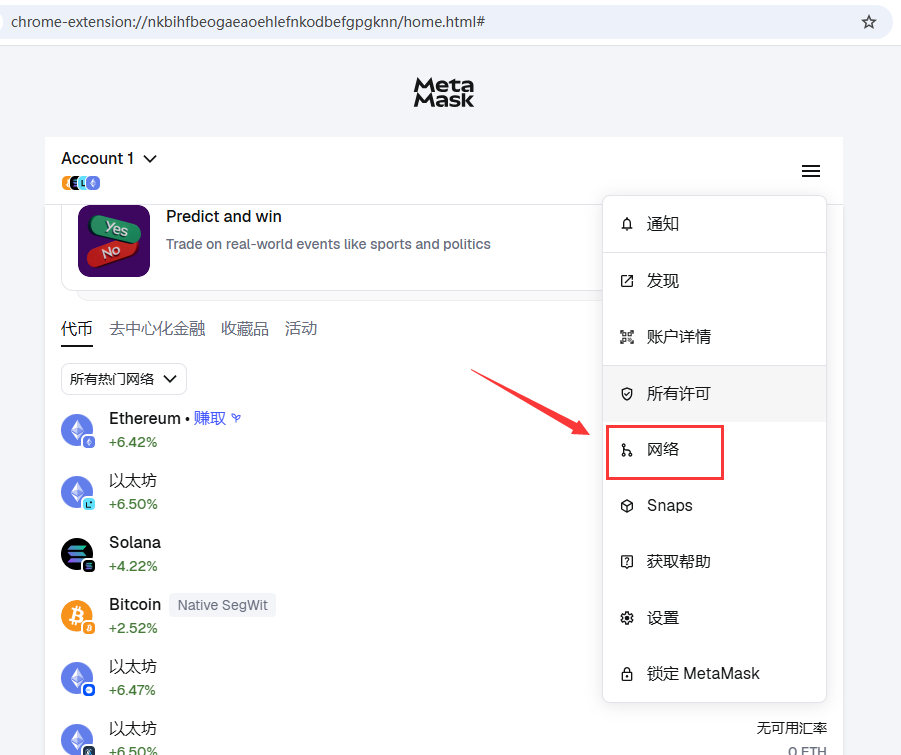Click the account network avatars under Account 1

(81, 183)
